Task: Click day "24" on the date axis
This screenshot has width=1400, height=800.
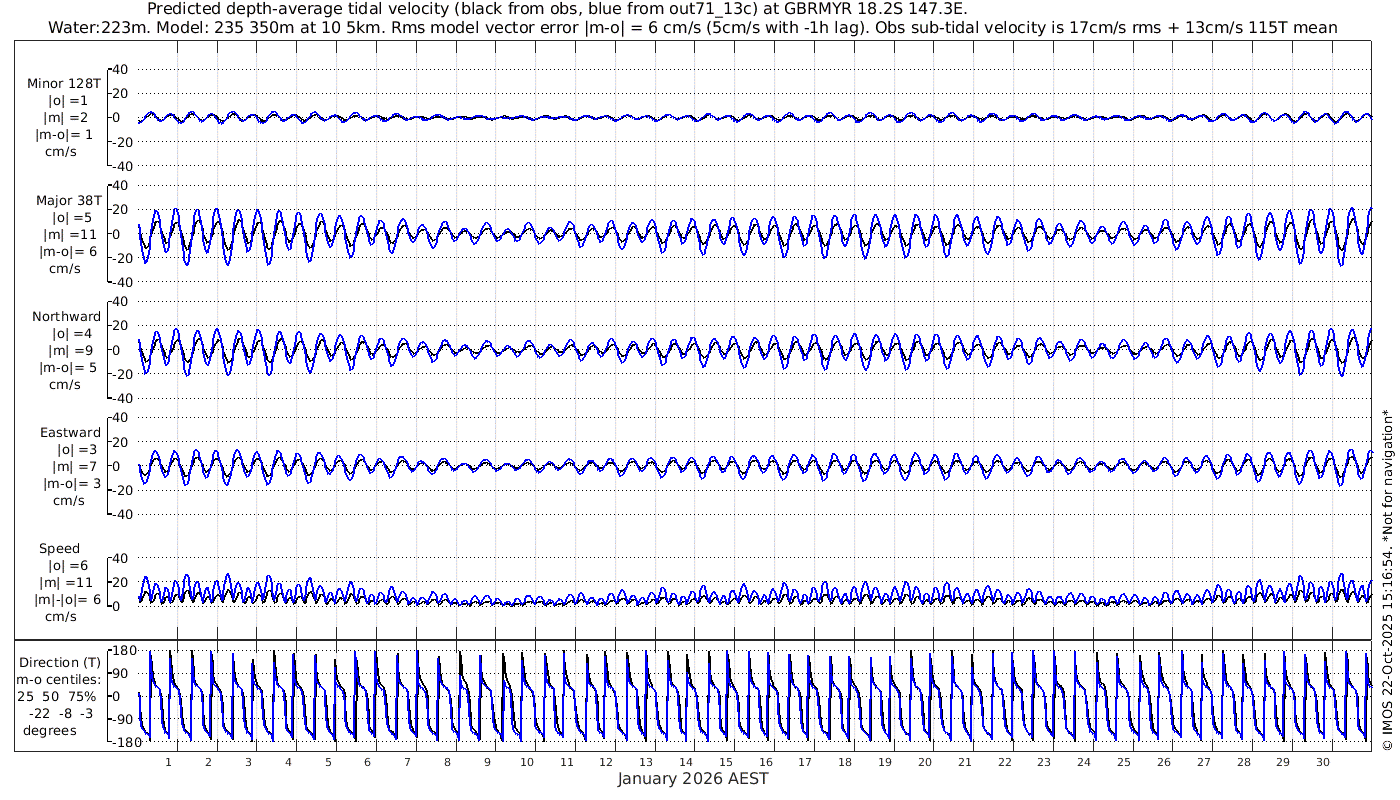Action: pos(1084,762)
